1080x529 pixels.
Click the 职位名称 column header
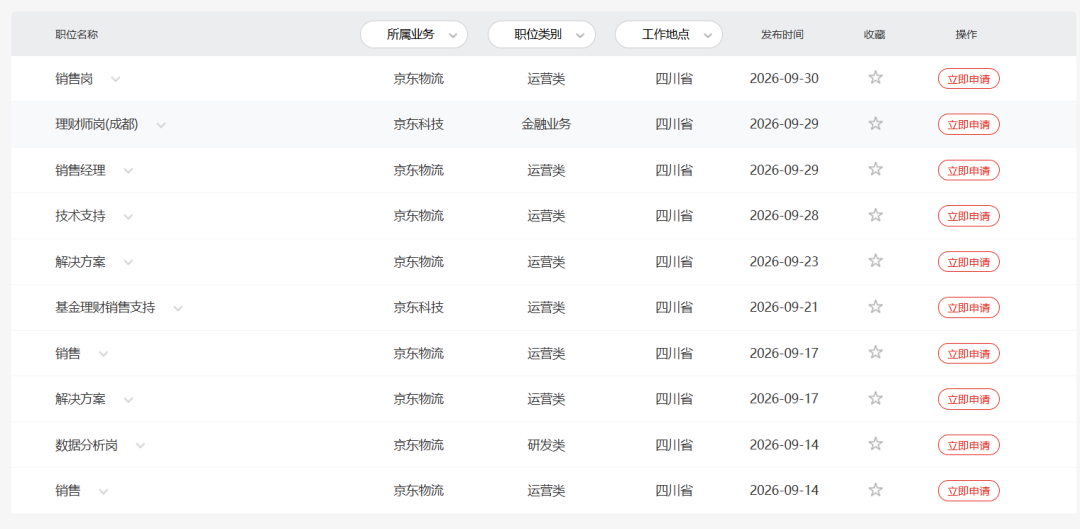pyautogui.click(x=76, y=34)
